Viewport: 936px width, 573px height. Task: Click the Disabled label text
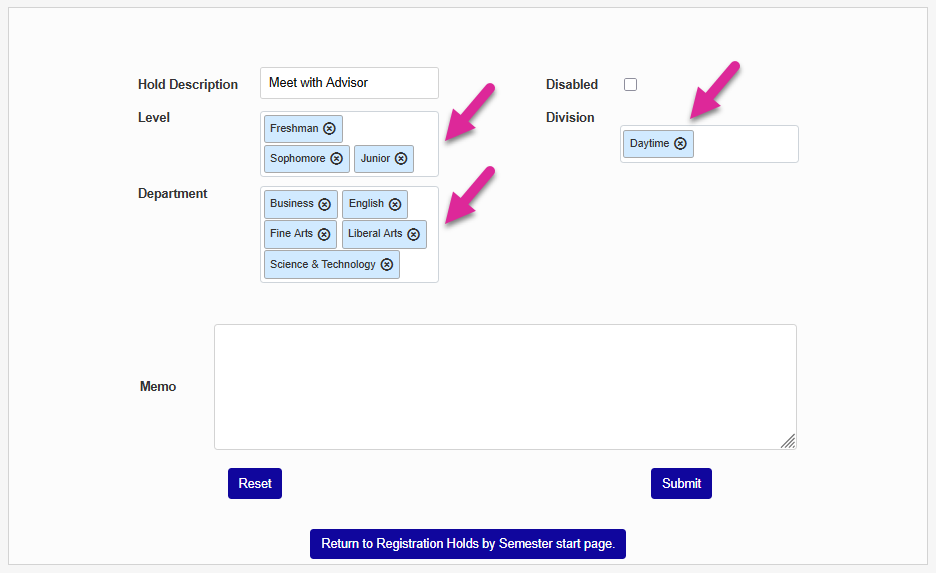[572, 85]
